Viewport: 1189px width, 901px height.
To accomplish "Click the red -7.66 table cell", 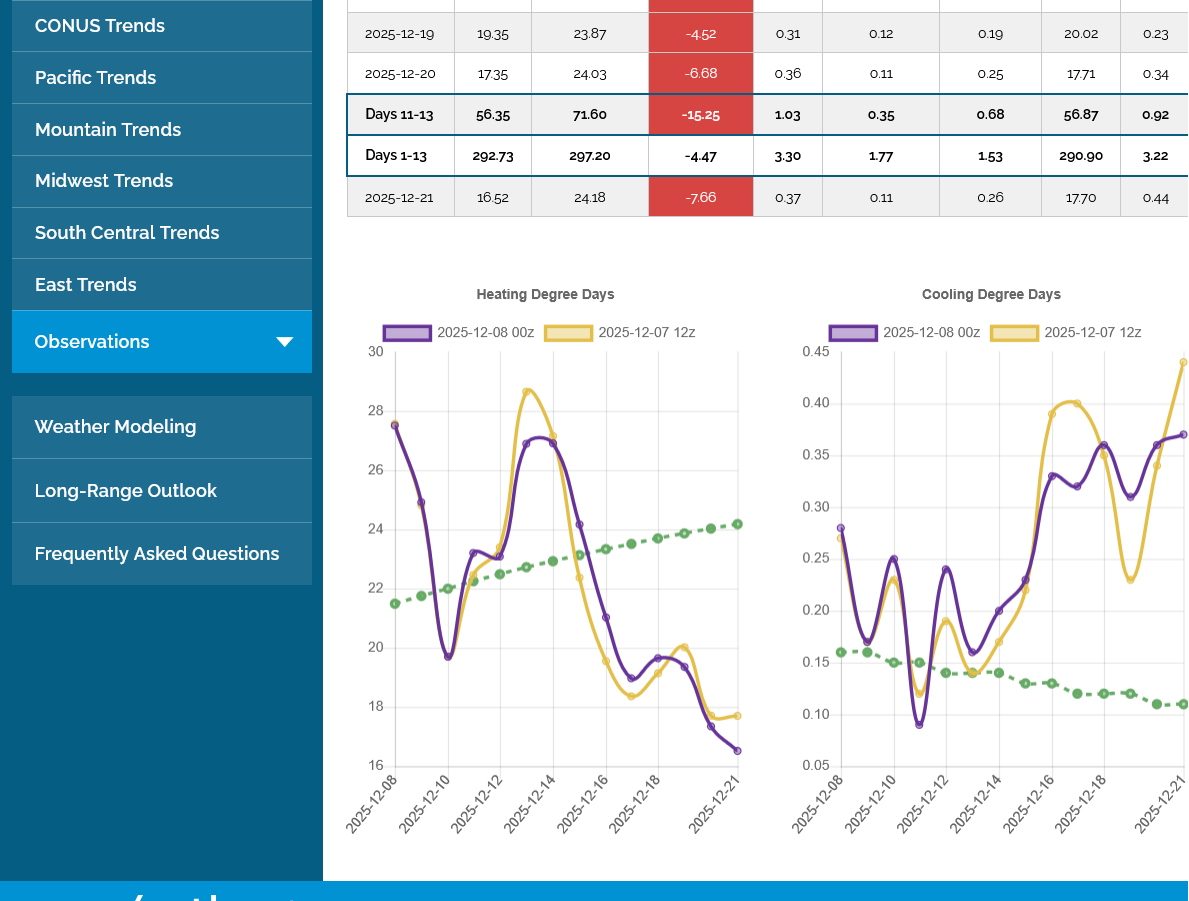I will [700, 198].
